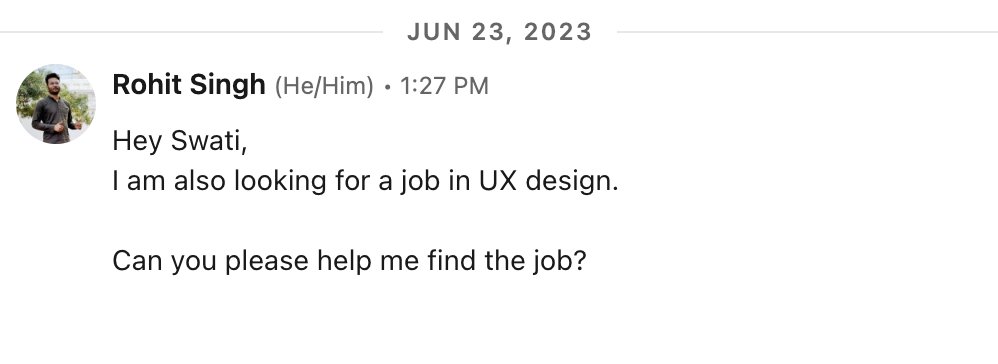The width and height of the screenshot is (998, 364).
Task: Click the word "please" in the last line
Action: pos(267,262)
